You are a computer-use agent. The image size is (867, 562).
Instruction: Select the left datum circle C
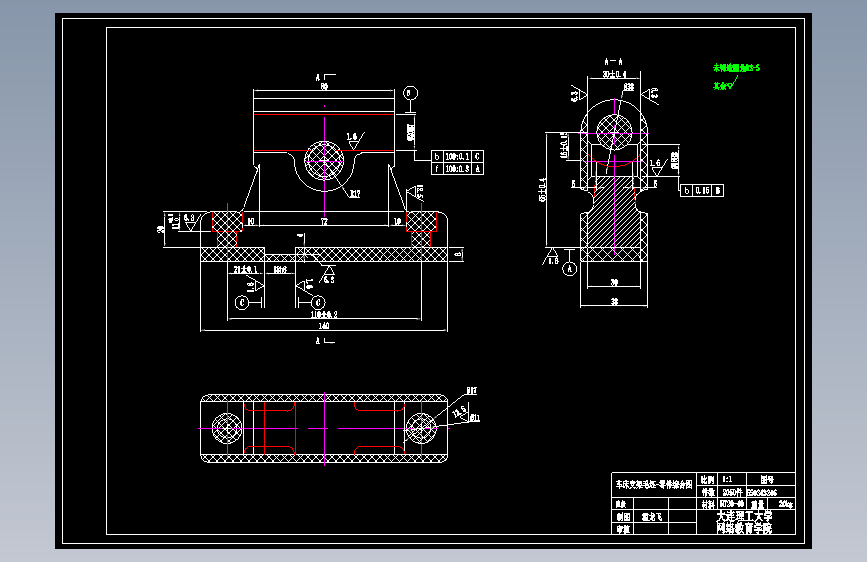click(242, 303)
